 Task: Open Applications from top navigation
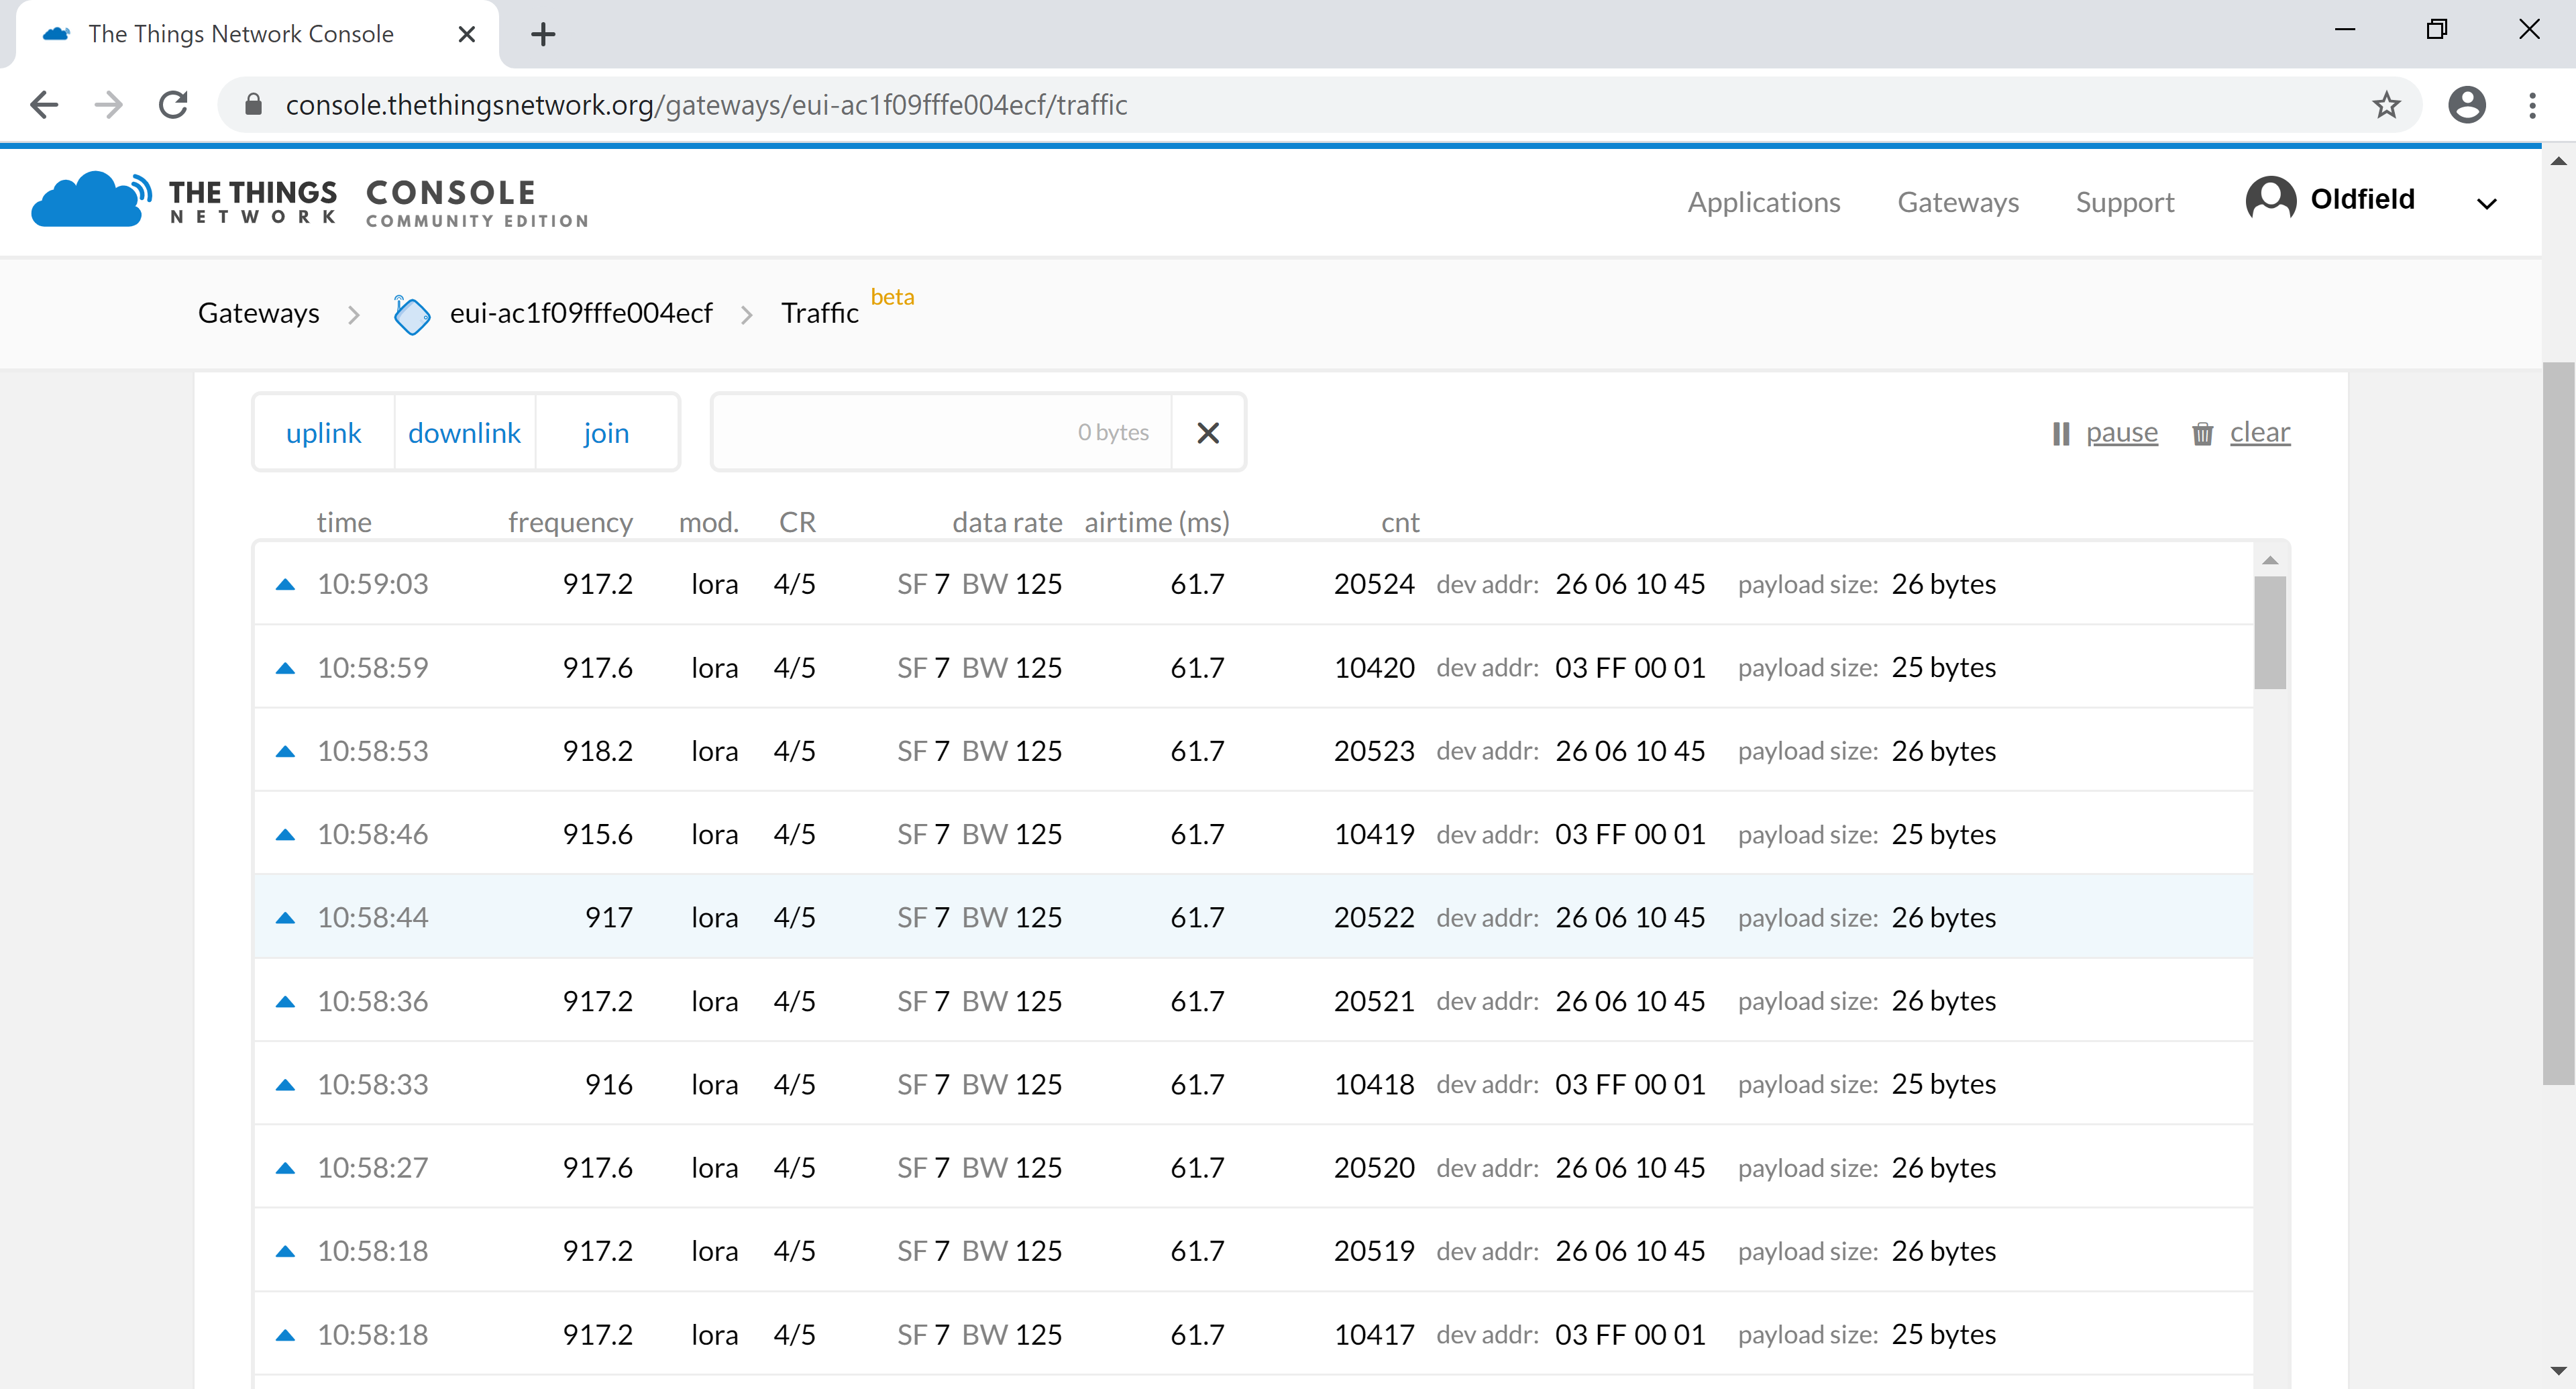click(x=1763, y=202)
